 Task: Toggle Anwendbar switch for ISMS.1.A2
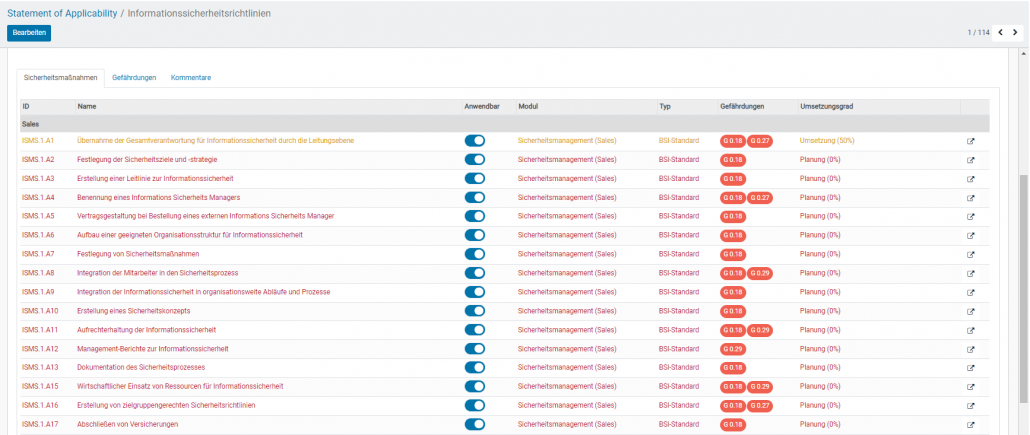(474, 160)
